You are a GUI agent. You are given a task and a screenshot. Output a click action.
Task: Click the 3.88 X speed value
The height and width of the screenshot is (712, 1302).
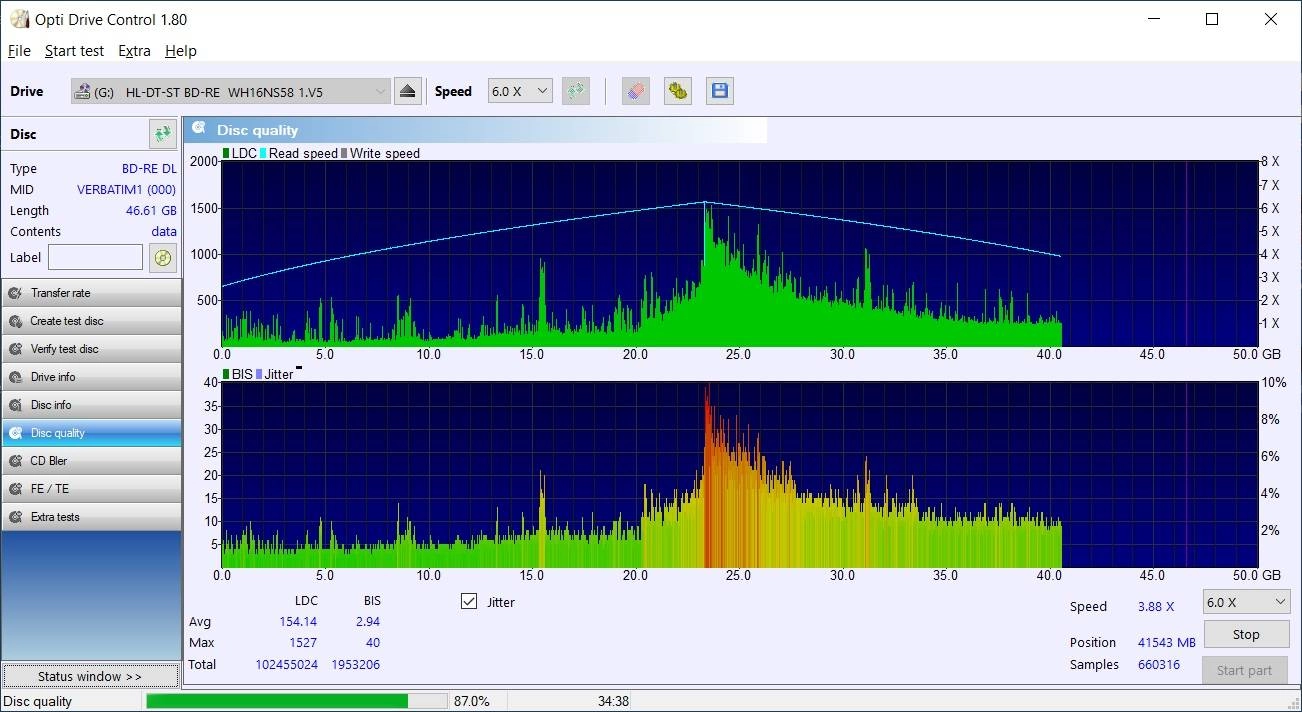[1156, 607]
